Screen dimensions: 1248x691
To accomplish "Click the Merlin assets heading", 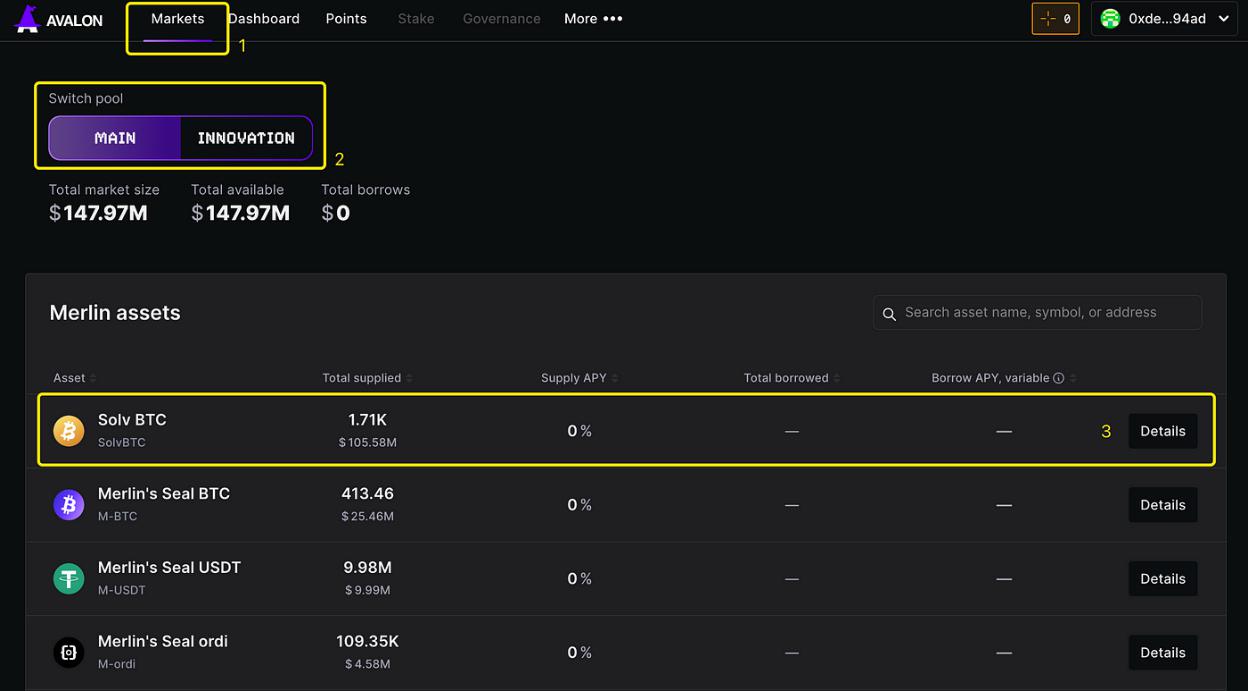I will coord(115,313).
